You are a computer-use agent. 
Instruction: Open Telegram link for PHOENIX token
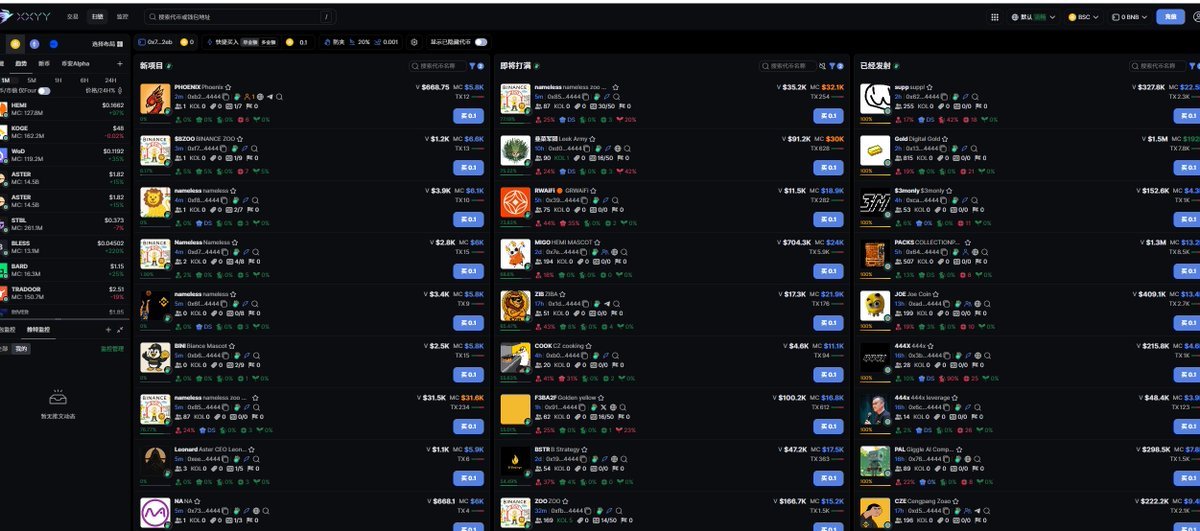[269, 97]
